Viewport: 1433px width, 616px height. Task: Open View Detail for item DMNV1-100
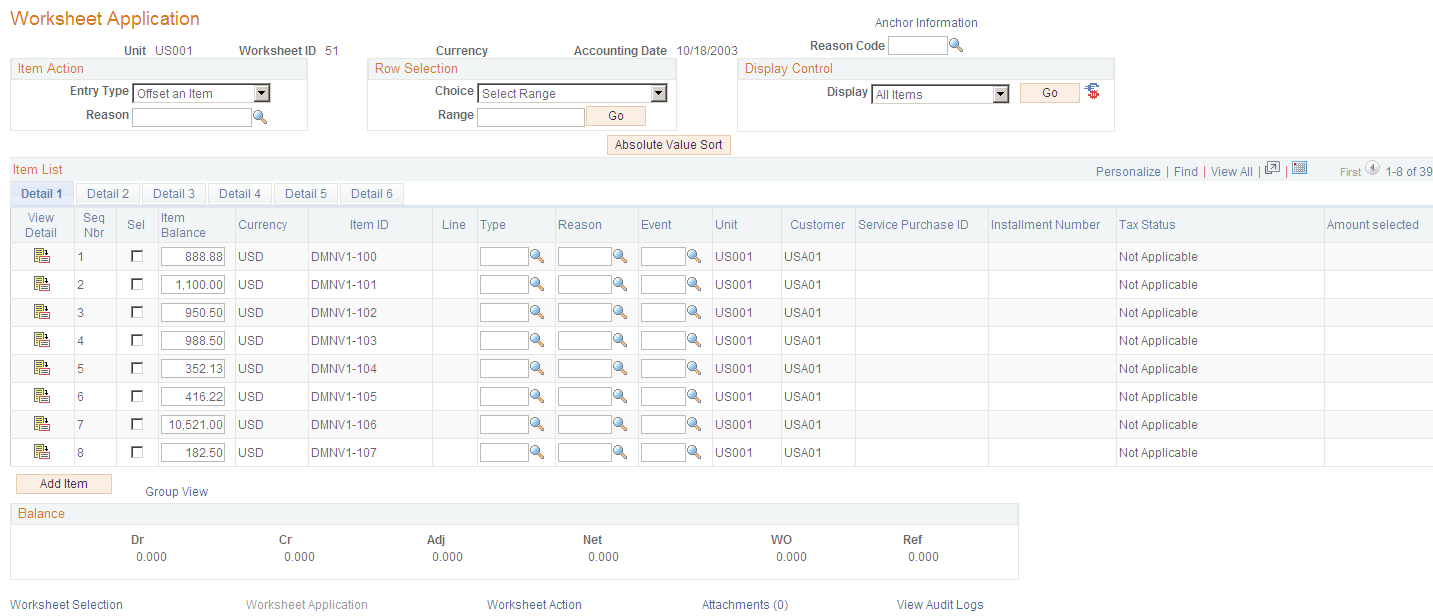(x=40, y=256)
